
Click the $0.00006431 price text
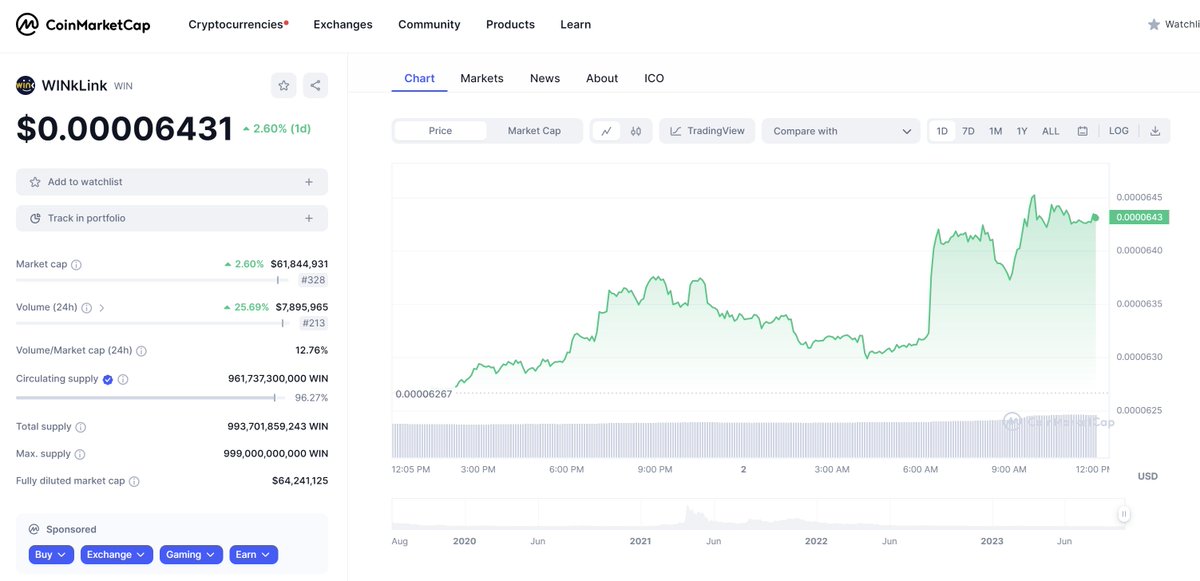click(125, 129)
